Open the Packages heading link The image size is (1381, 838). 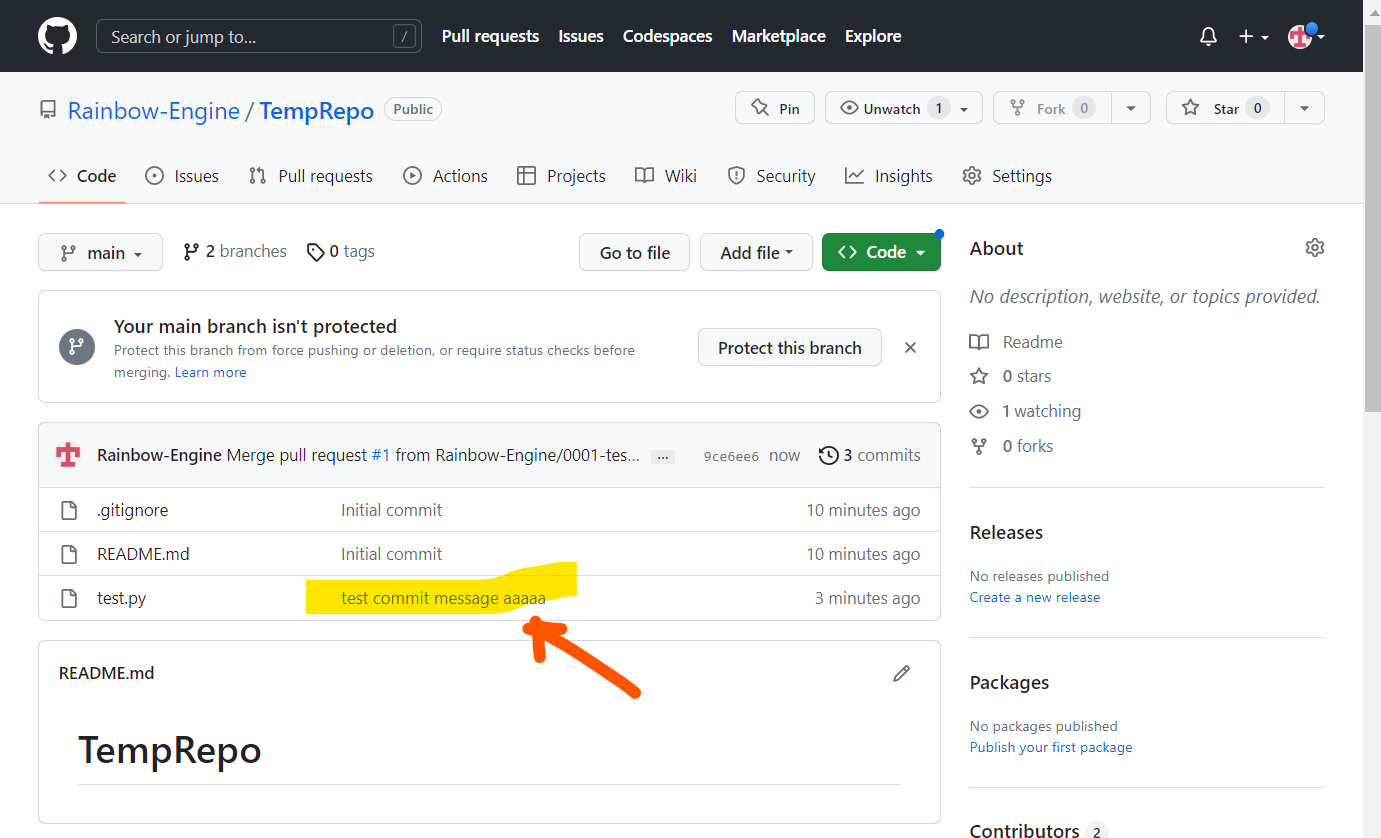(1009, 682)
